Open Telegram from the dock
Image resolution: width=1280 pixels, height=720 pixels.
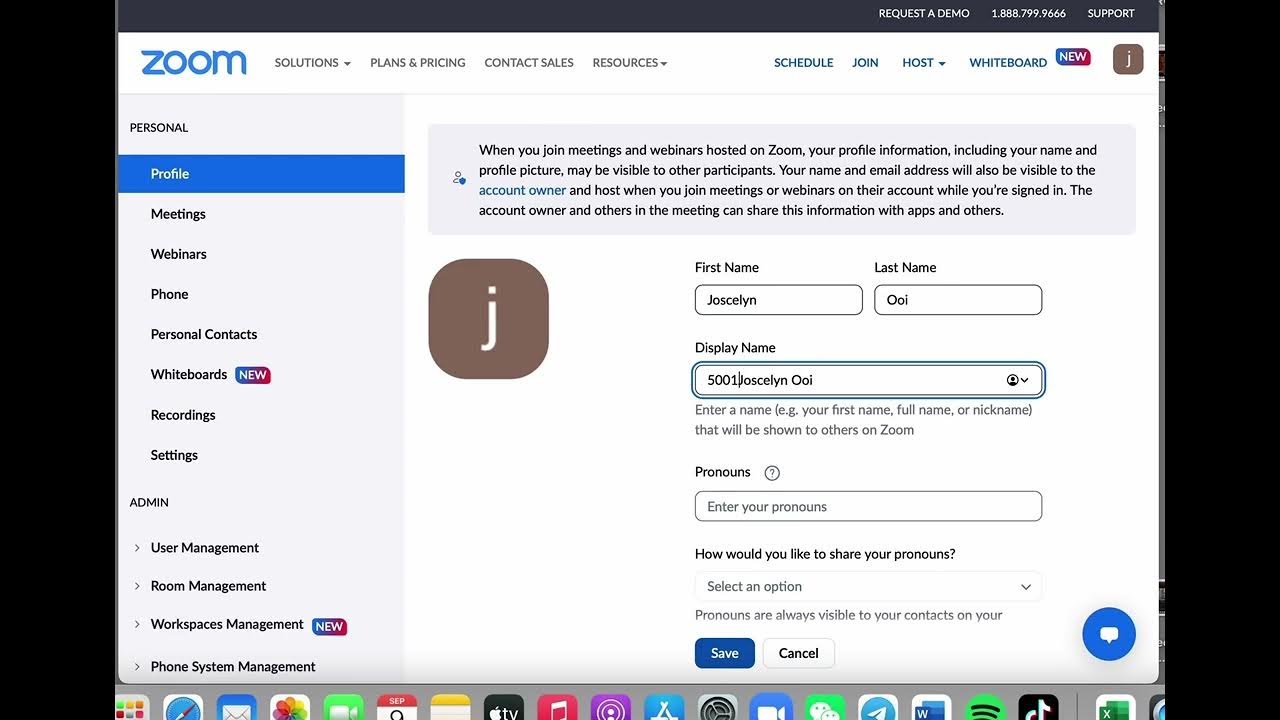pos(877,708)
